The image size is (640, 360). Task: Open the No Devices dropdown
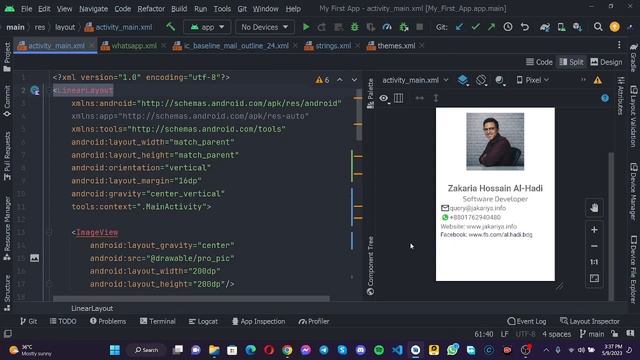[264, 27]
